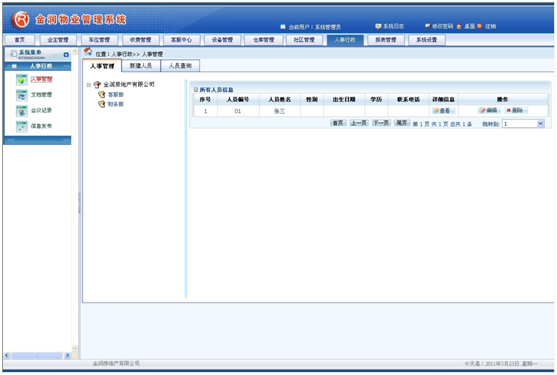Screen dimensions: 557x375
Task: Click 修改密码 change password link
Action: click(439, 26)
